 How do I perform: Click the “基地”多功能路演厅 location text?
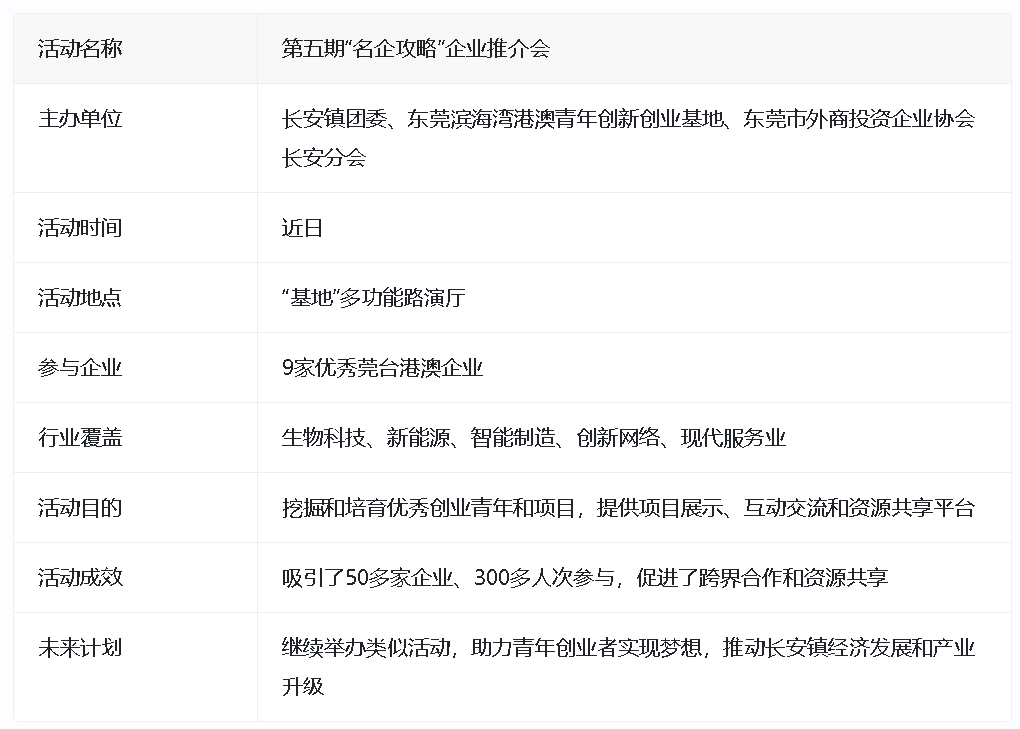373,298
